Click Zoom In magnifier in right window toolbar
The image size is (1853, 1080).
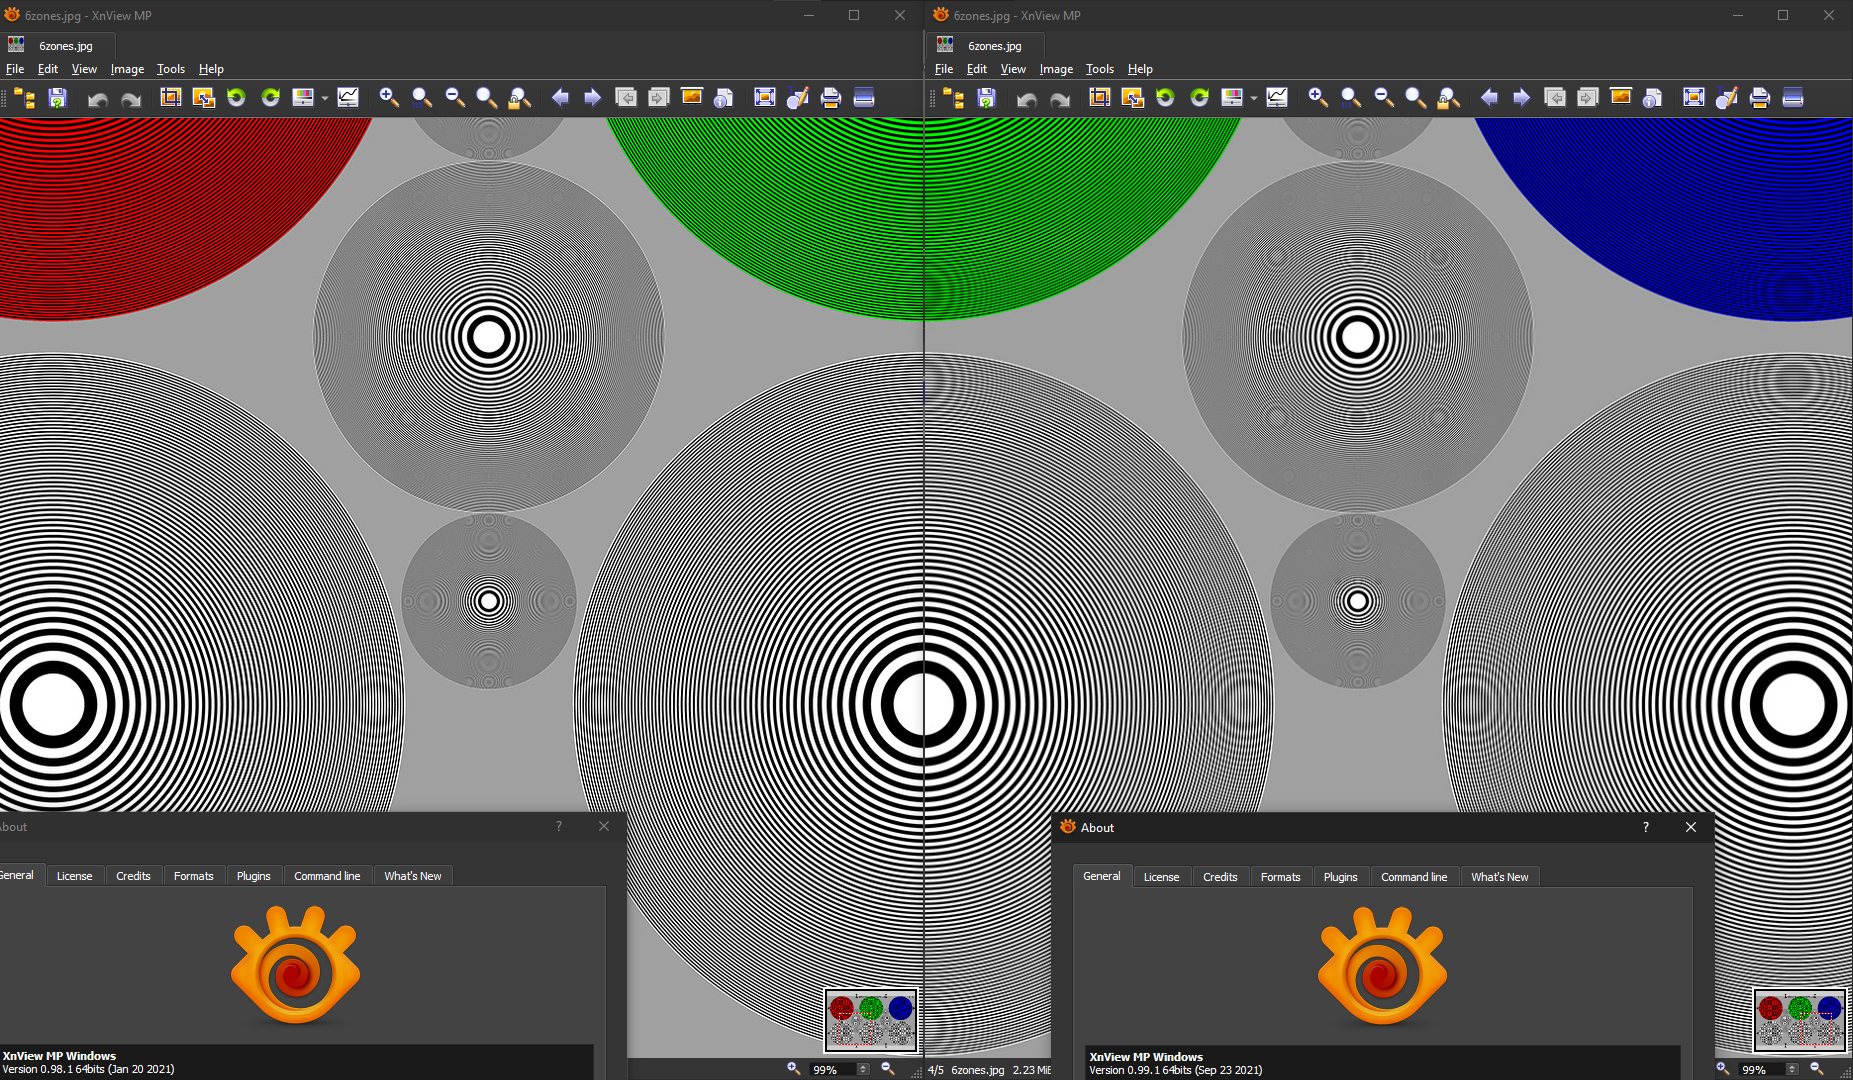[1318, 97]
